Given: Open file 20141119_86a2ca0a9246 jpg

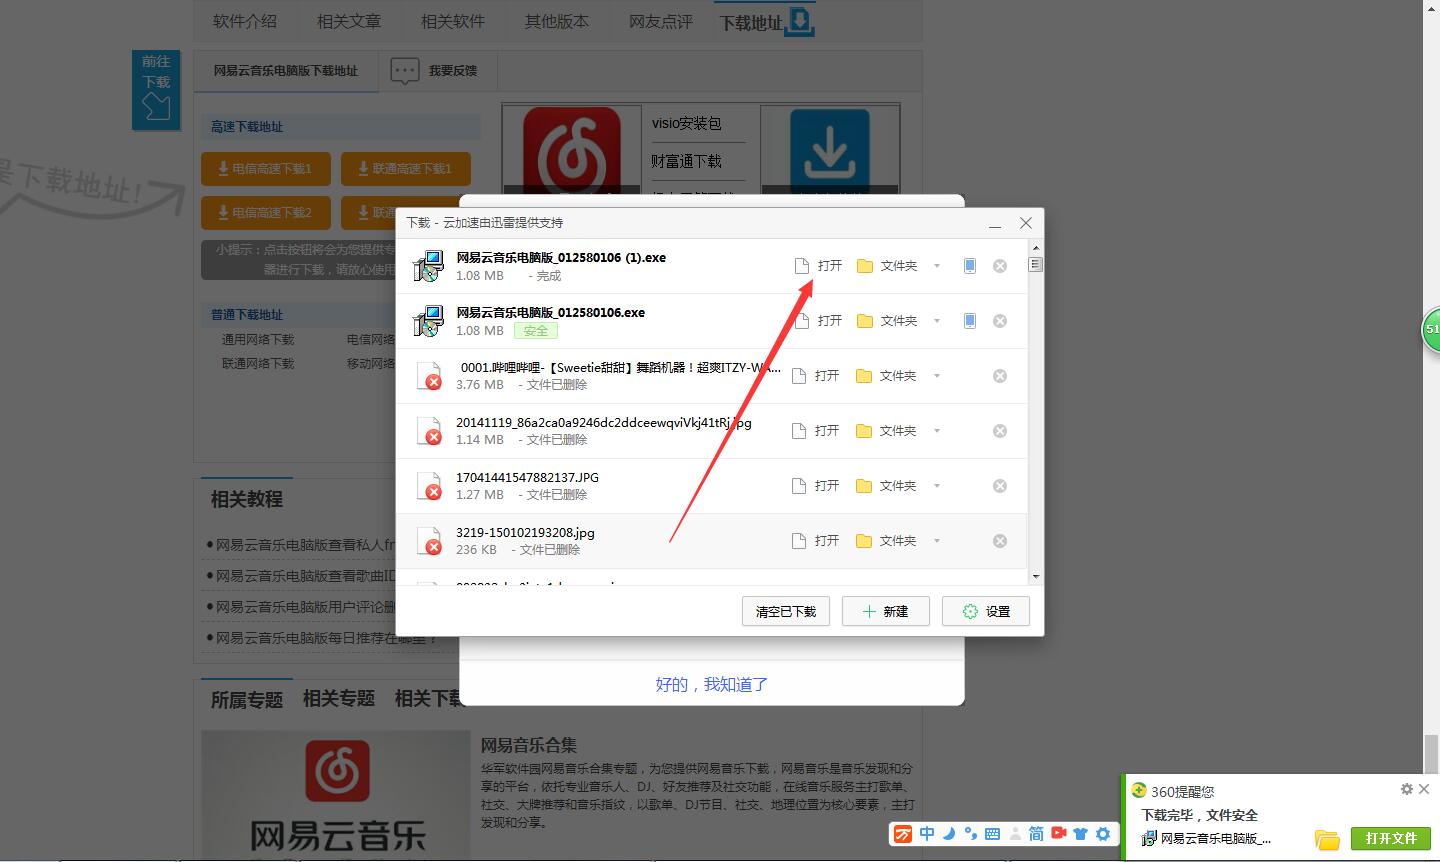Looking at the screenshot, I should tap(816, 431).
